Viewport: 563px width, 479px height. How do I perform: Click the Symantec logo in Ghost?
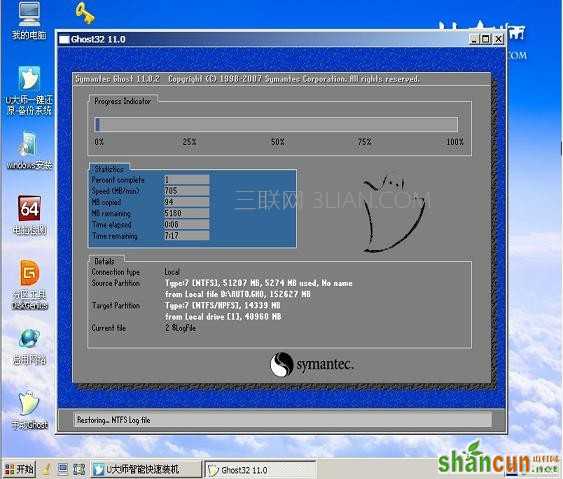pyautogui.click(x=312, y=364)
